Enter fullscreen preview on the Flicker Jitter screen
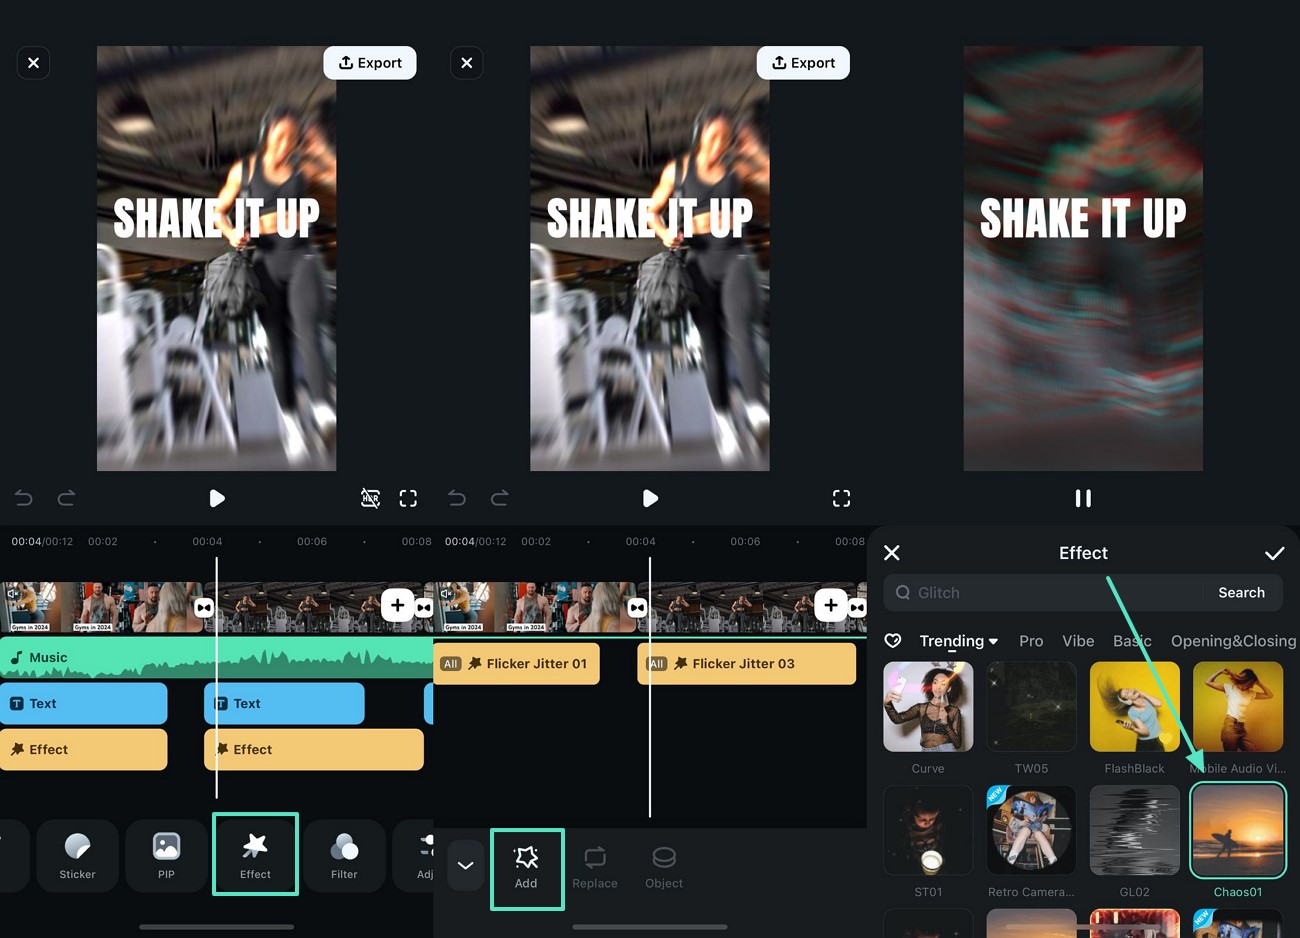Image resolution: width=1300 pixels, height=938 pixels. point(841,498)
